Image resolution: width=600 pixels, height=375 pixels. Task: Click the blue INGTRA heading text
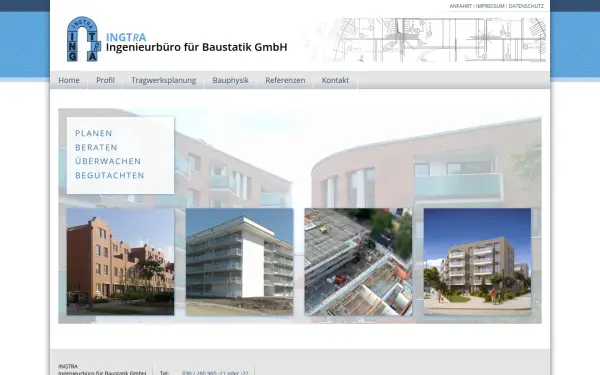click(126, 37)
